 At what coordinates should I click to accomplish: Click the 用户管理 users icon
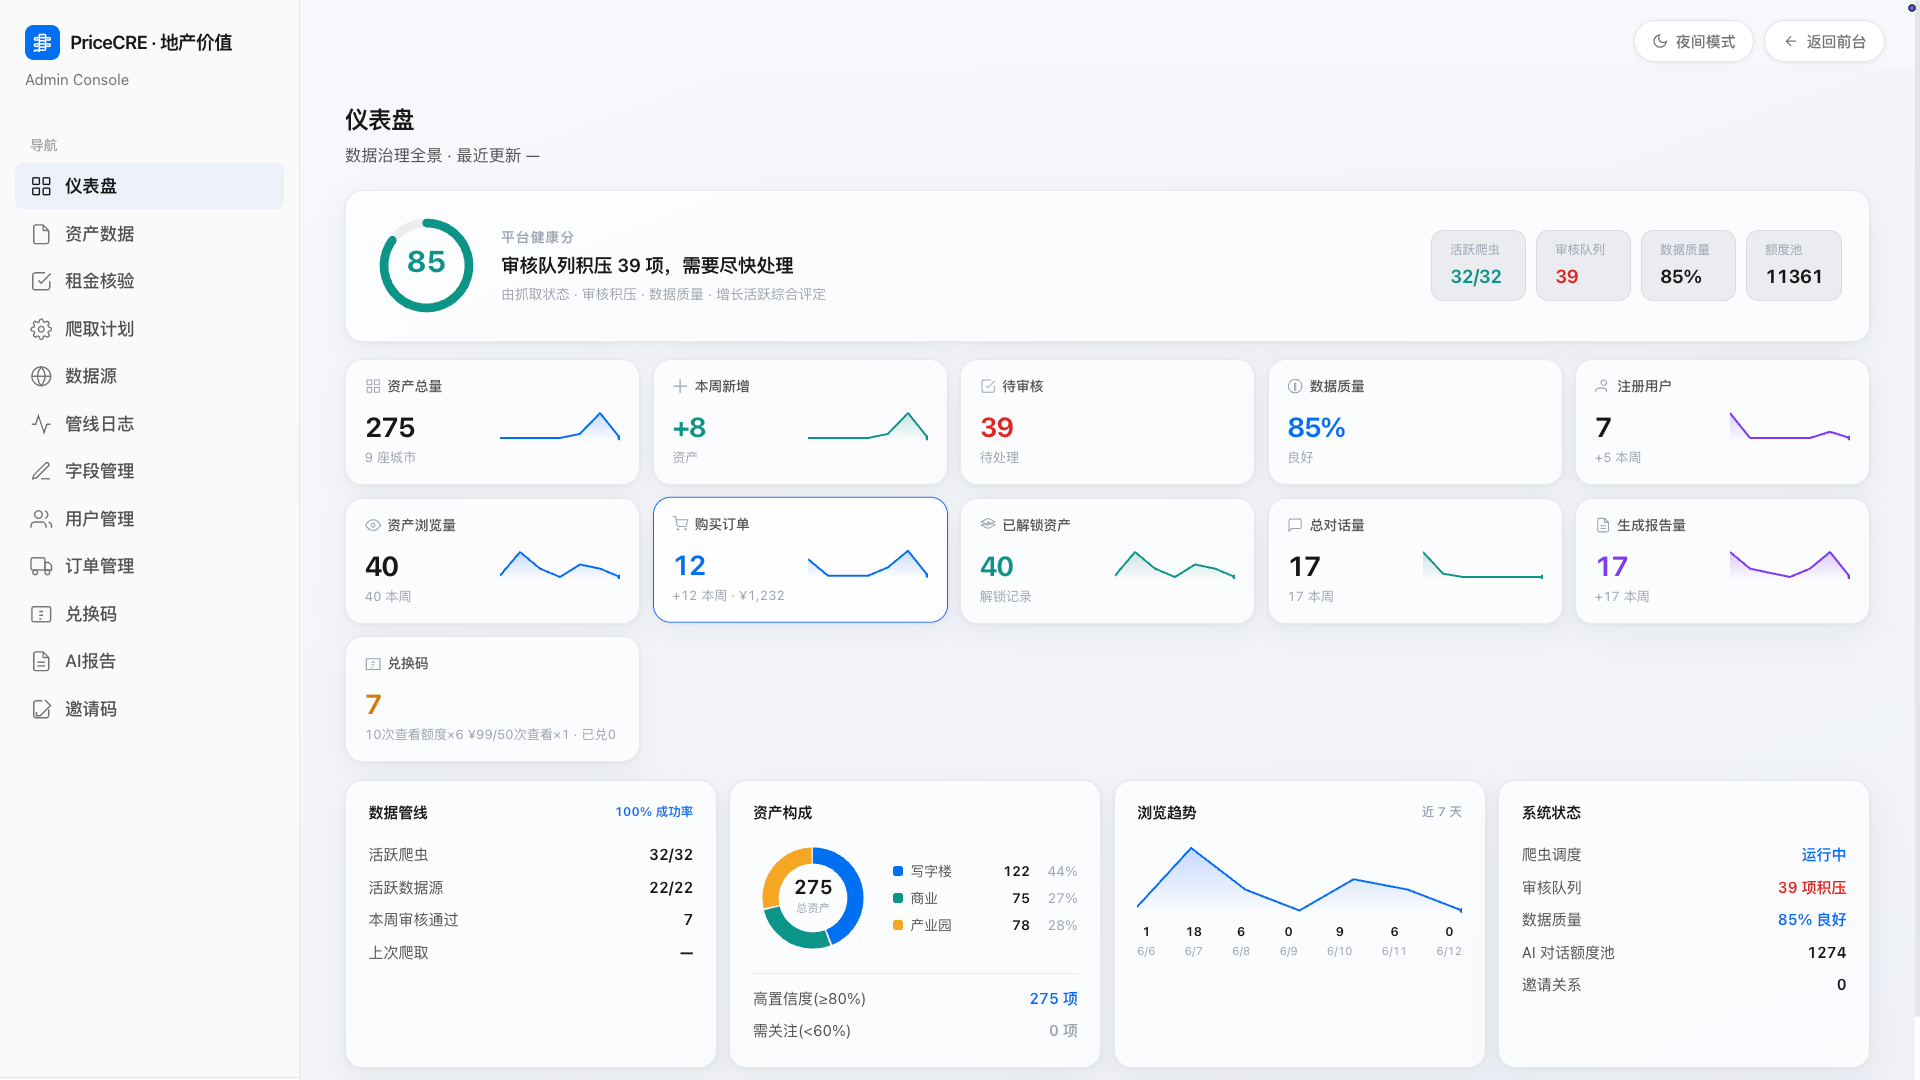pos(41,519)
